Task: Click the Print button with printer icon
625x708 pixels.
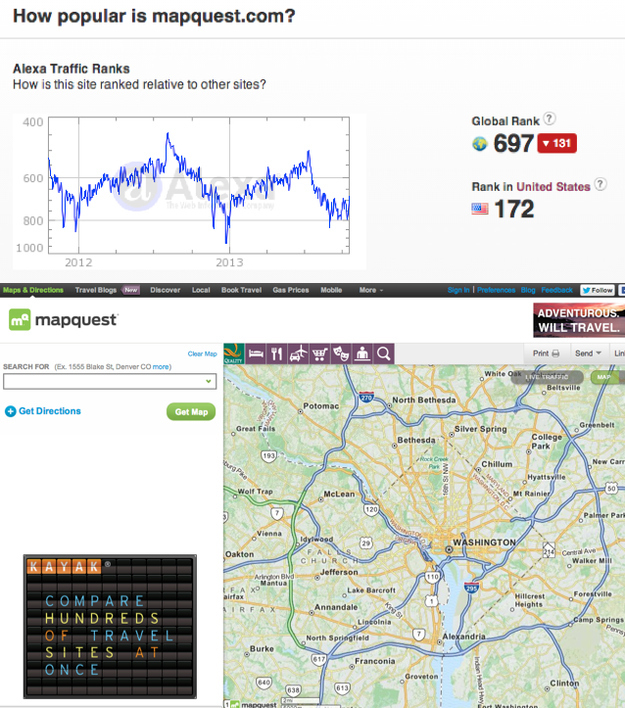Action: coord(546,353)
